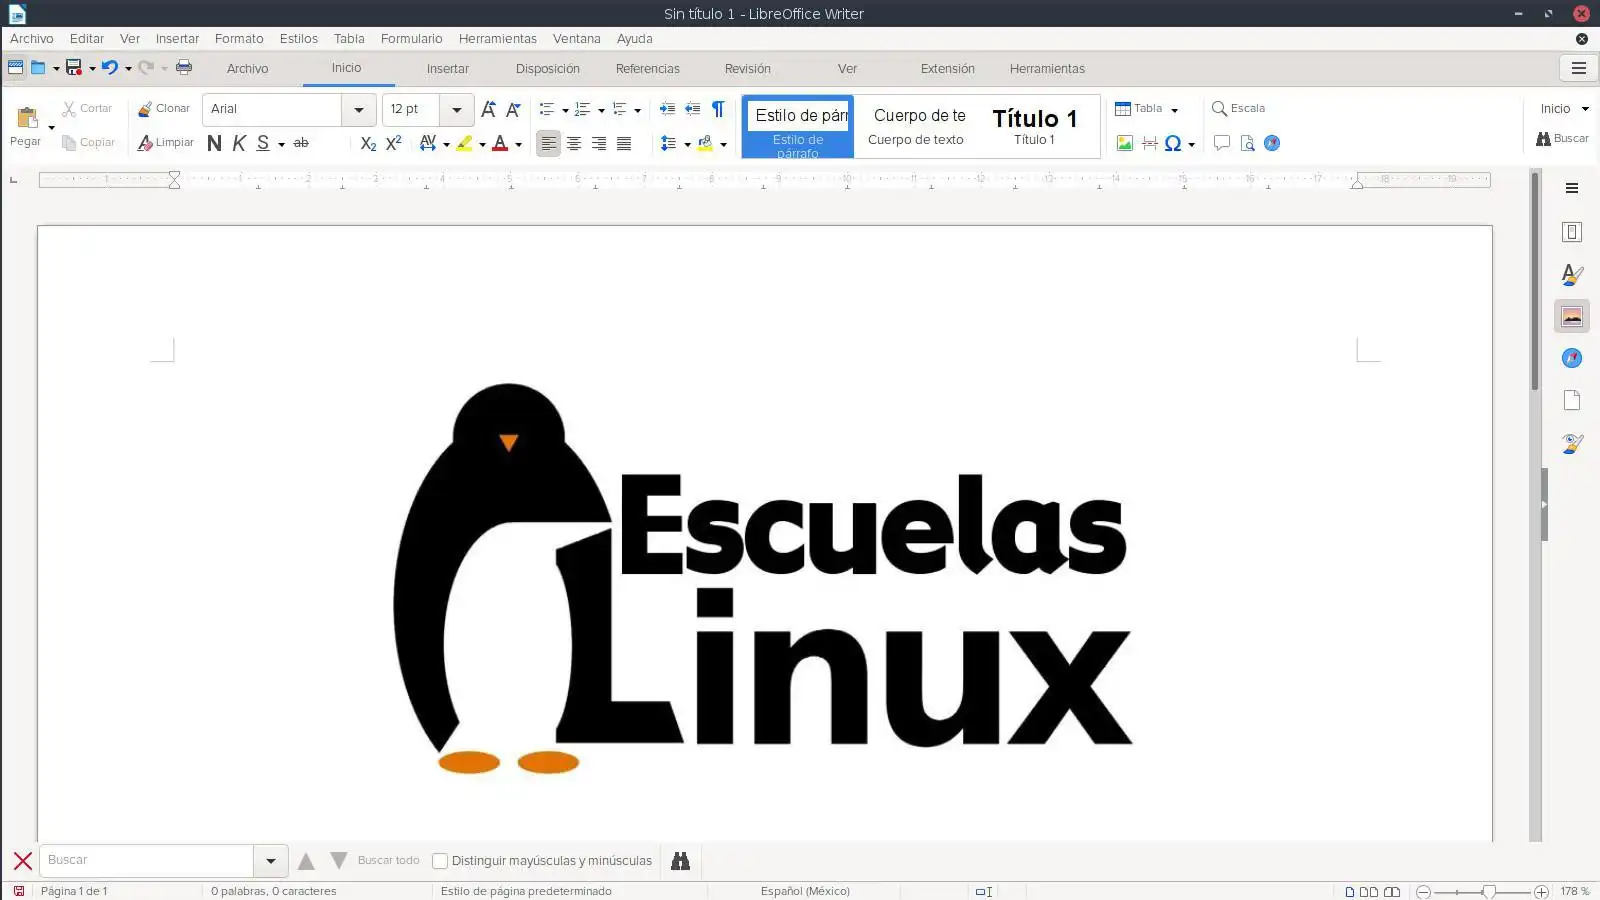Screen dimensions: 1600x900
Task: Increase paragraph indent
Action: point(667,109)
